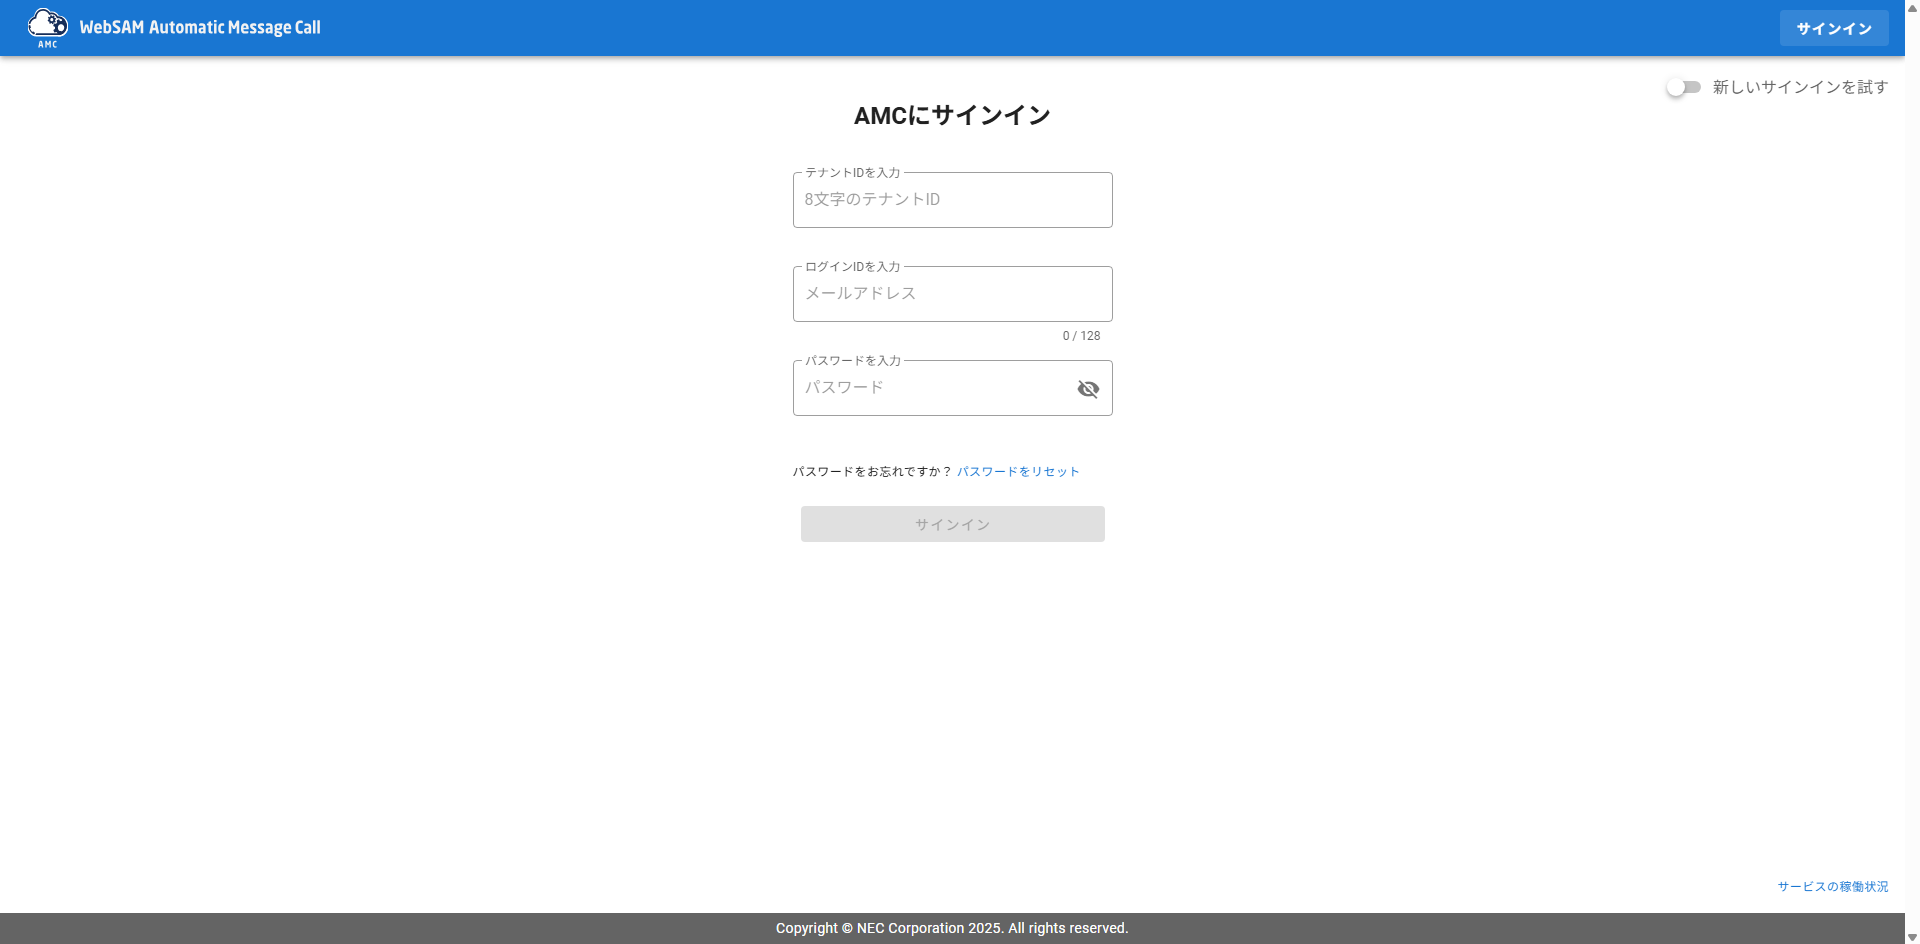Click the ログインIDを入力 field label
Image resolution: width=1920 pixels, height=944 pixels.
pos(852,267)
